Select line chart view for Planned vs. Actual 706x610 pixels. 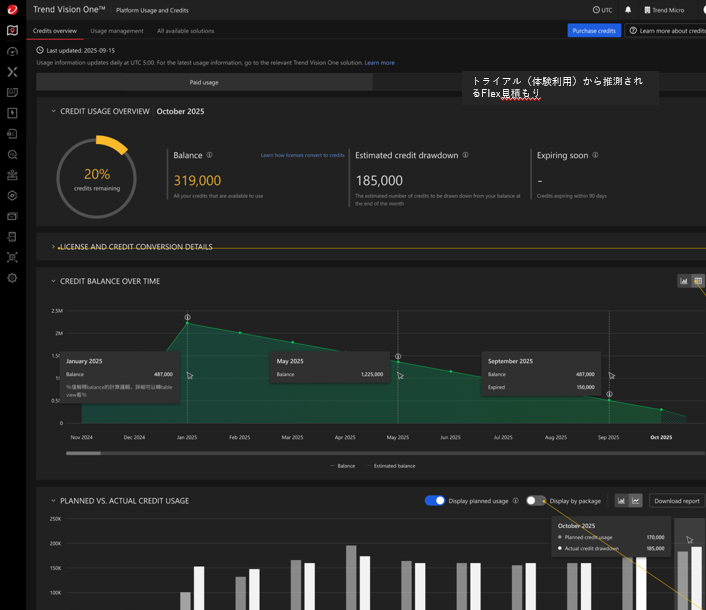[x=635, y=501]
